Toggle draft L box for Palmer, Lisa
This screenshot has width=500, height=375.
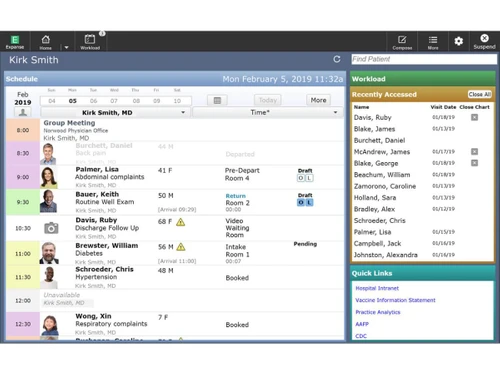[309, 178]
